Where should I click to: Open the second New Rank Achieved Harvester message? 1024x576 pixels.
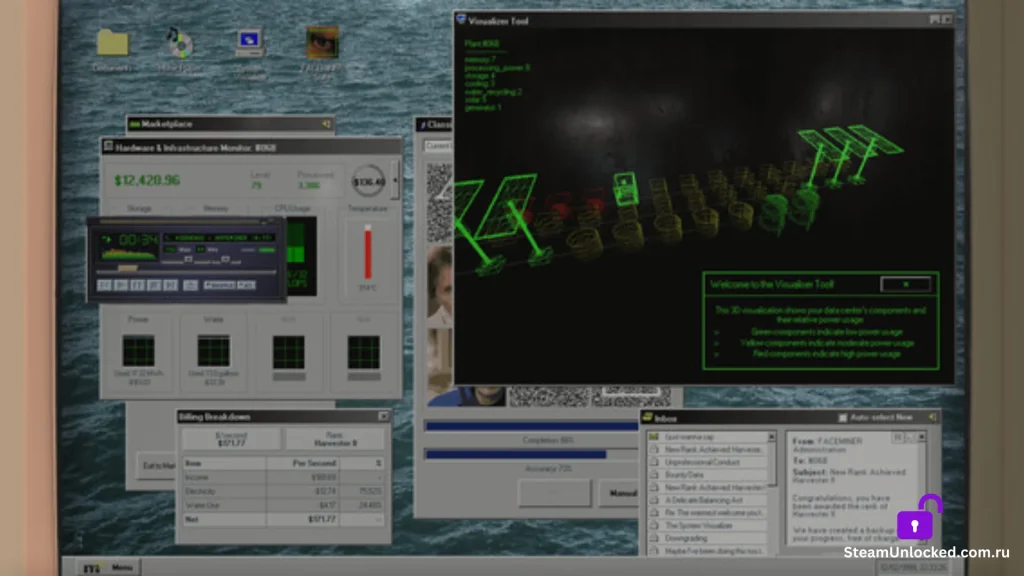tap(707, 487)
